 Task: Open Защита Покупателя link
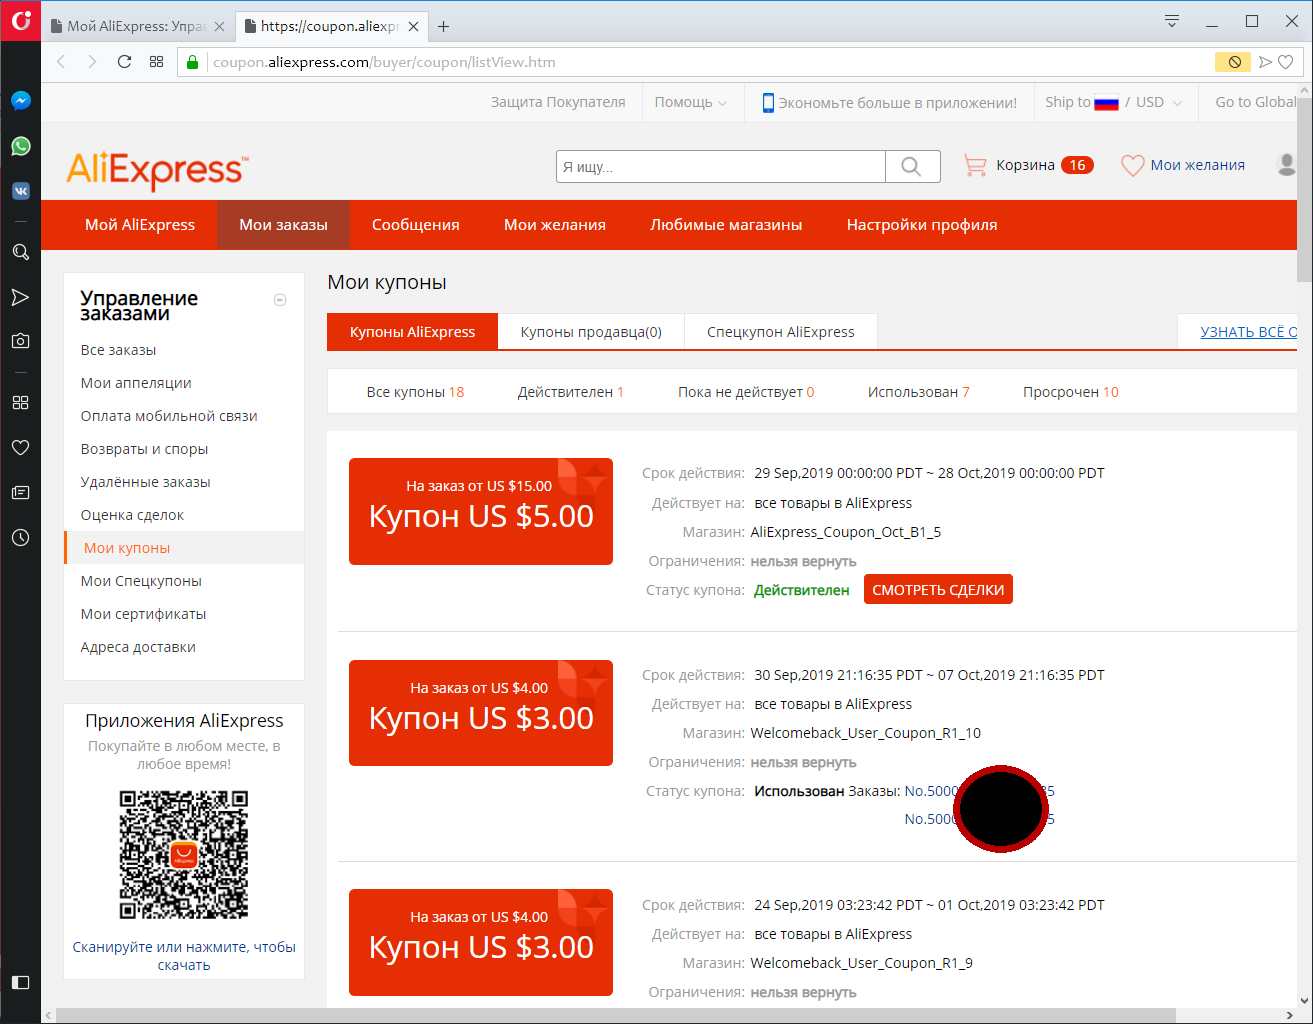pos(558,102)
